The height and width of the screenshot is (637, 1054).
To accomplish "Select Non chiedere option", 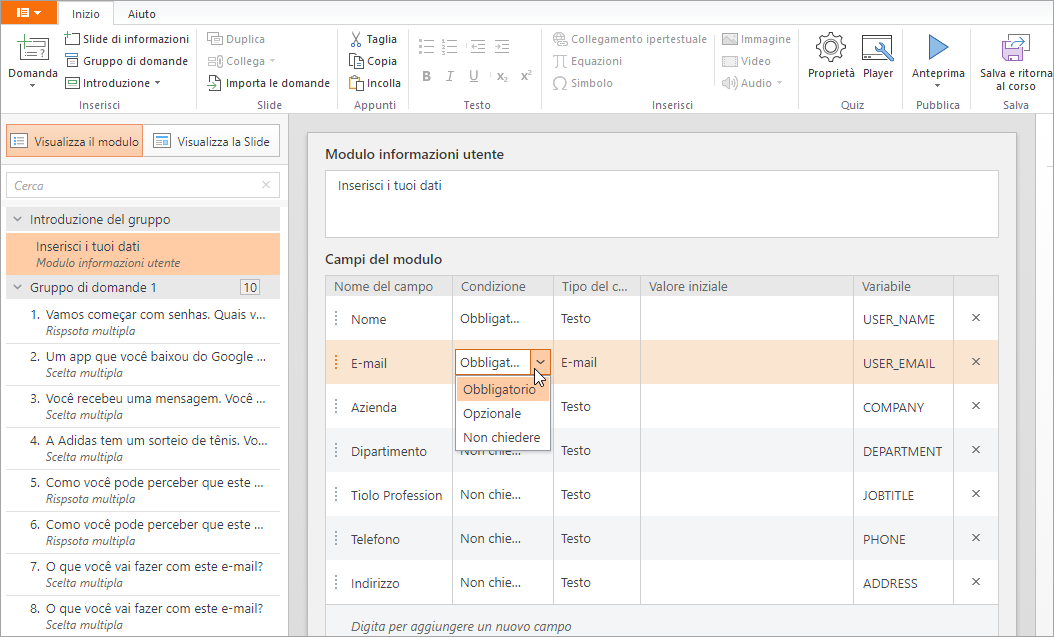I will click(x=501, y=437).
